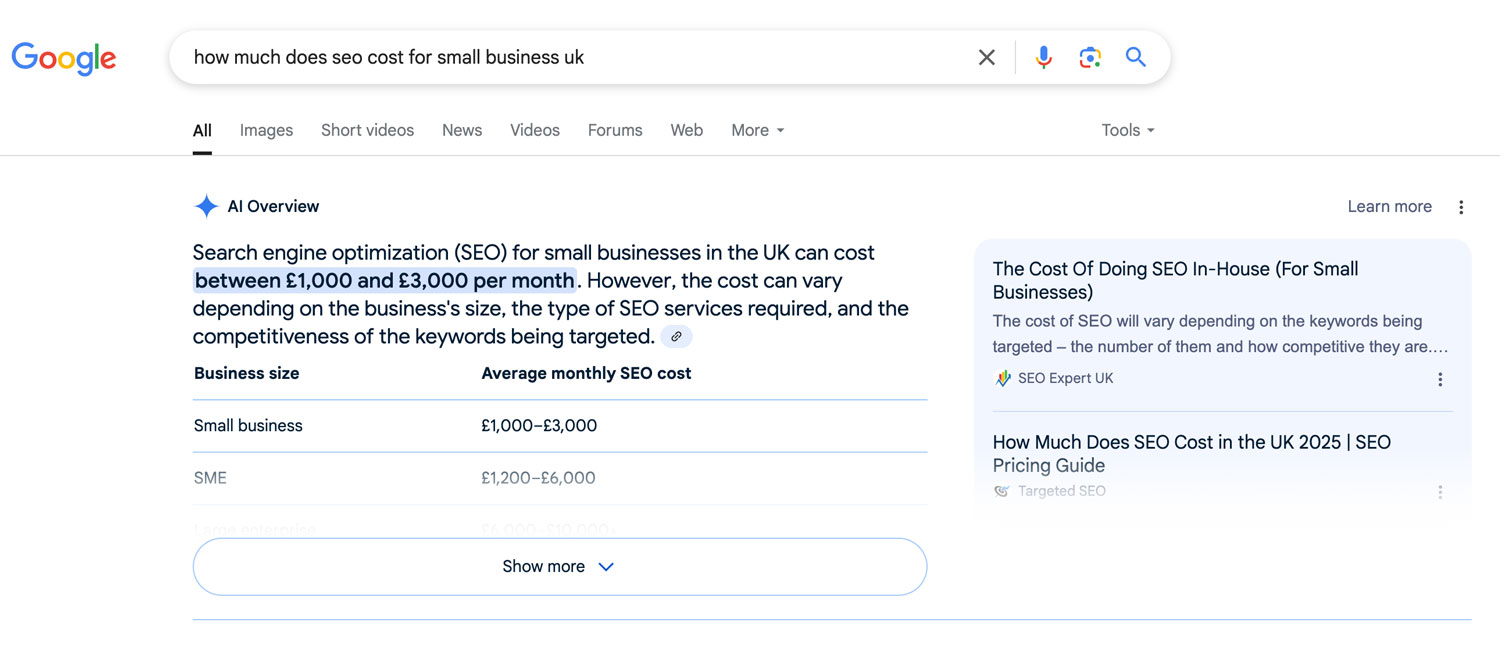This screenshot has height=656, width=1500.
Task: Click the '£1,000–£3,000' table cell
Action: coord(539,425)
